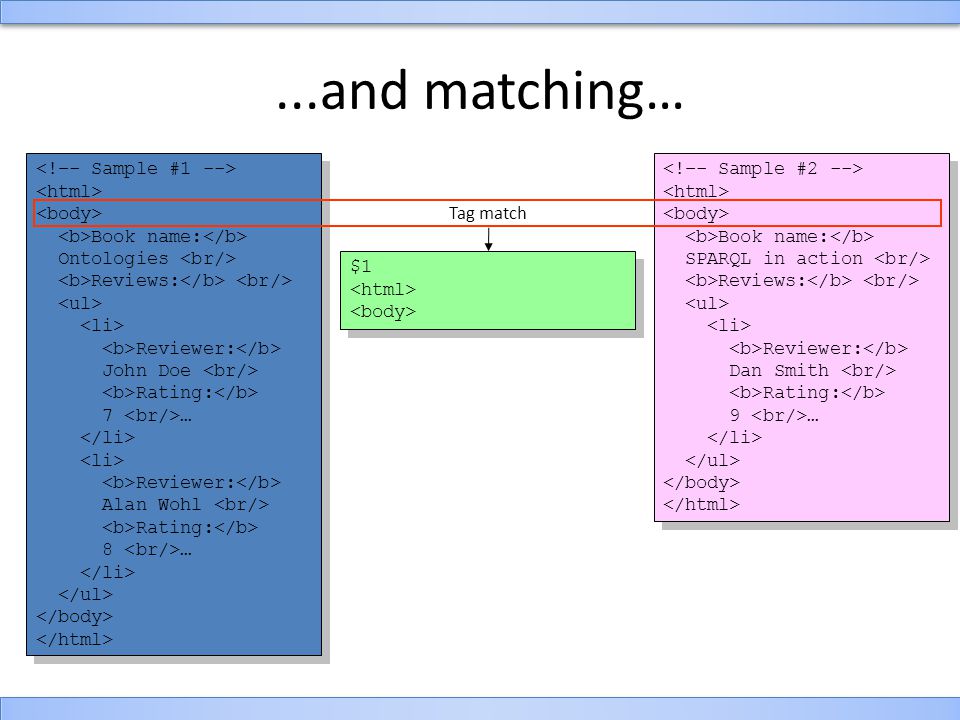
Task: Click the "Ontologies <br/>" line
Action: [147, 258]
